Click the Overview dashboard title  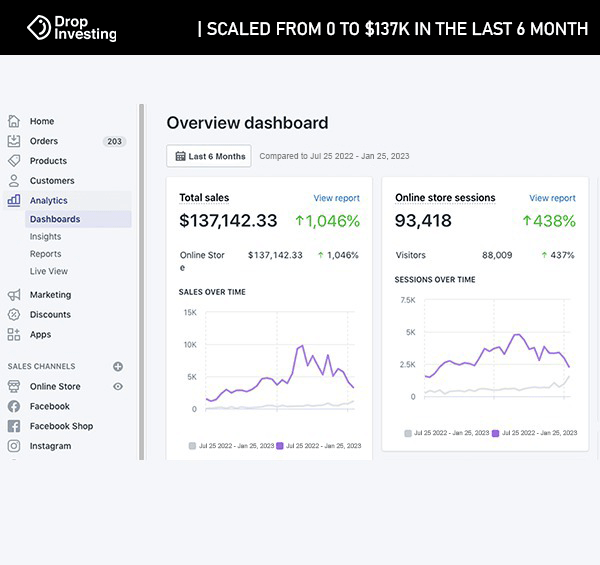(x=247, y=123)
